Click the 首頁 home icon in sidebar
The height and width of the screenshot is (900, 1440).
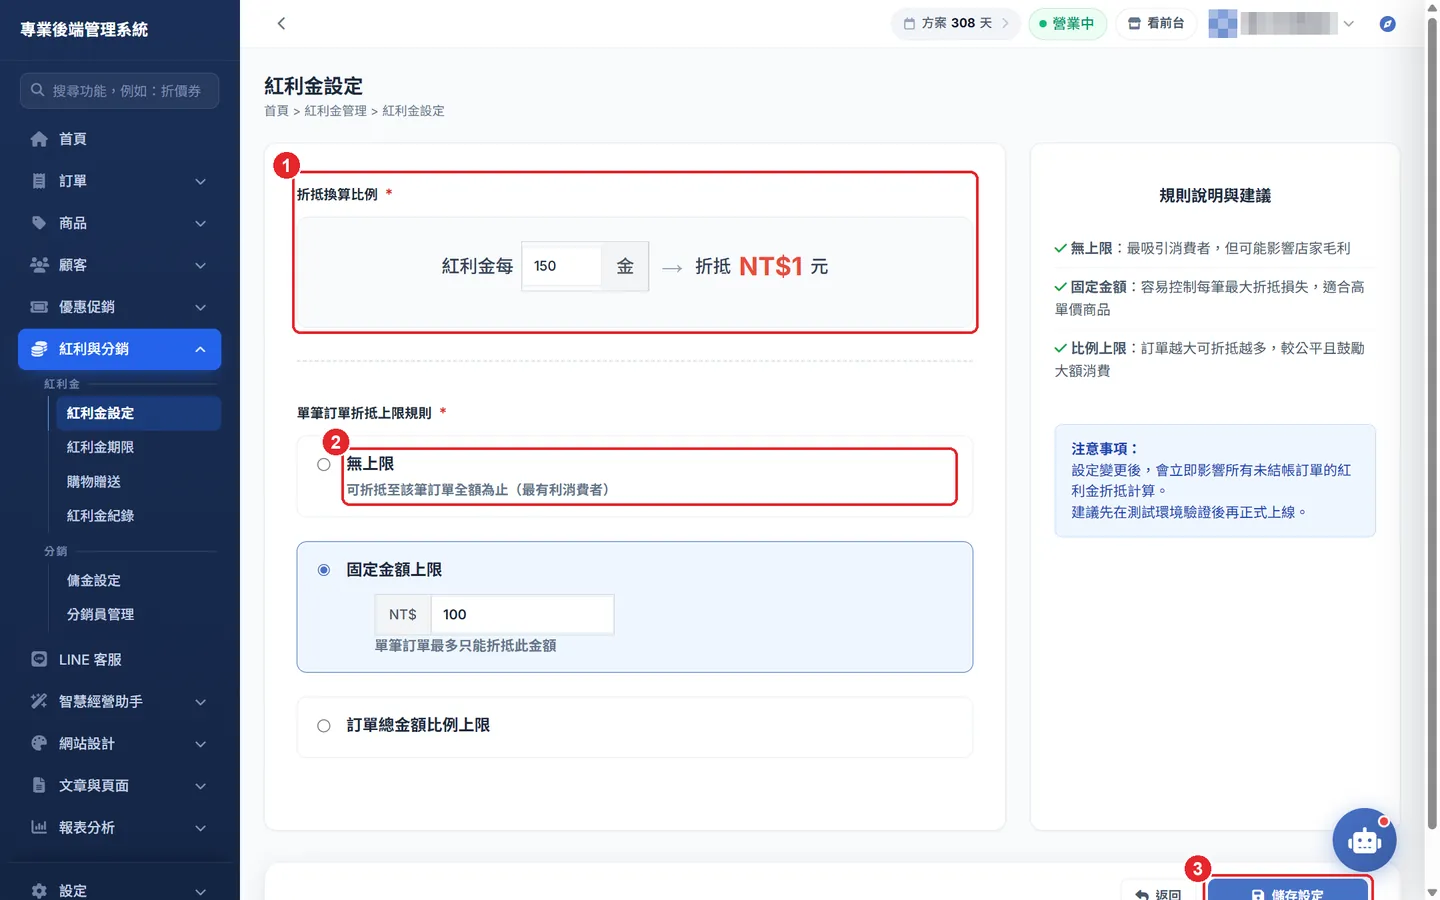[39, 139]
